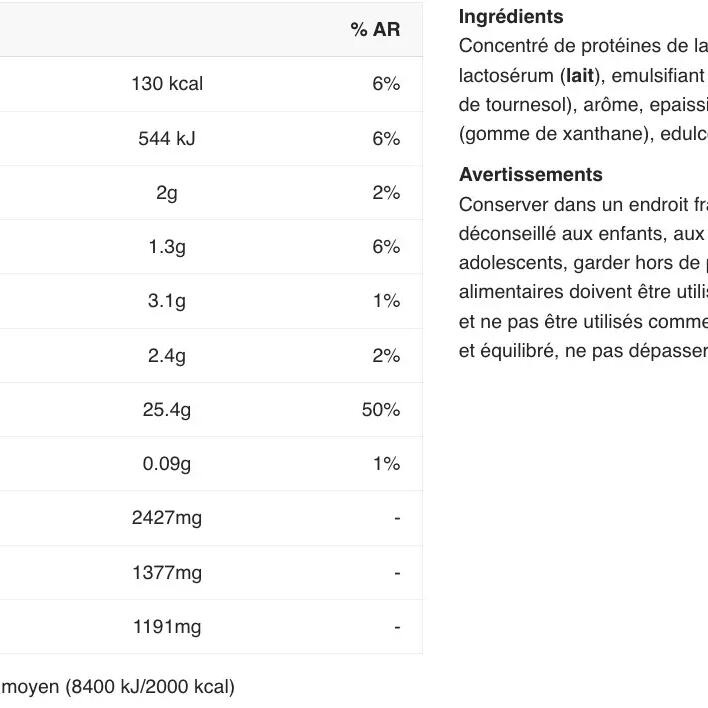Image resolution: width=708 pixels, height=708 pixels.
Task: Click the 6% beside 130 kcal
Action: [386, 84]
